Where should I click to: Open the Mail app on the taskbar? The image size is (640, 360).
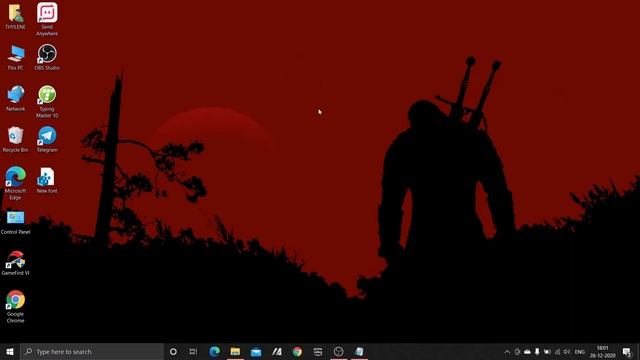click(x=256, y=351)
